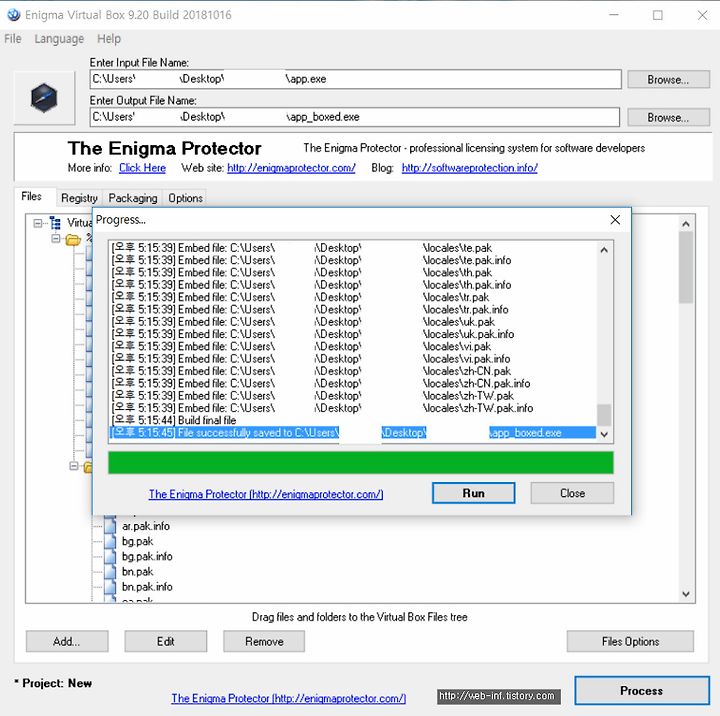Click the Virtual Box root tree node icon
Image resolution: width=720 pixels, height=716 pixels.
point(56,223)
